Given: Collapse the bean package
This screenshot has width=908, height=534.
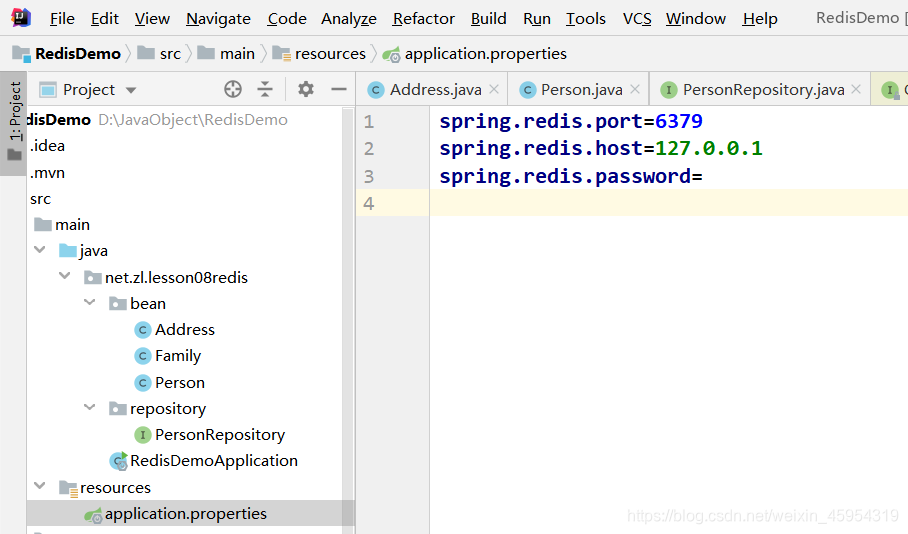Looking at the screenshot, I should [90, 302].
